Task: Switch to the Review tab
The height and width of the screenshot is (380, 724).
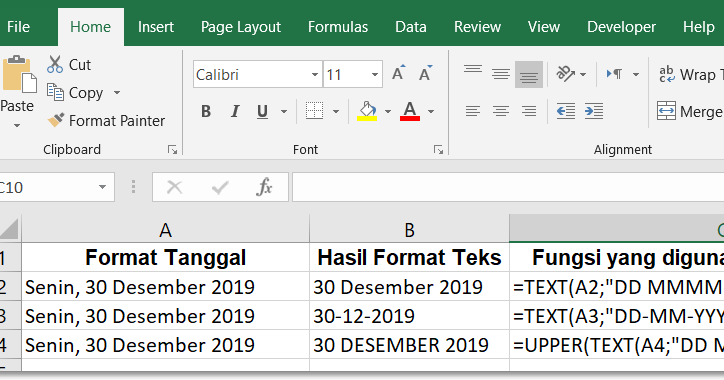Action: [x=477, y=27]
